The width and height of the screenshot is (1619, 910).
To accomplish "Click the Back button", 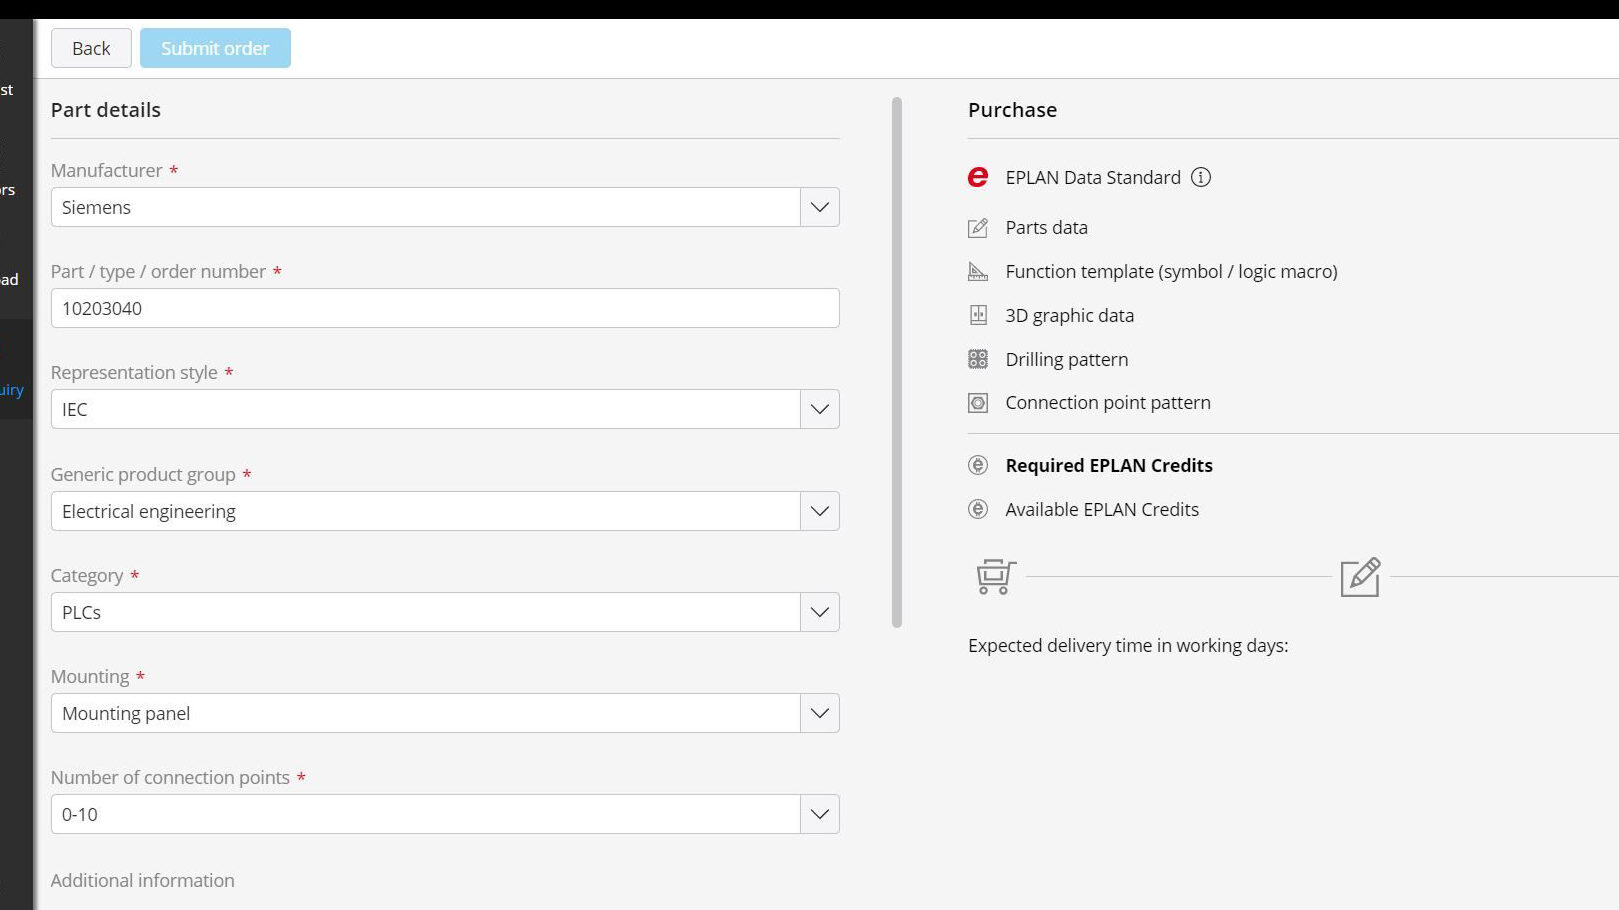I will click(x=91, y=48).
